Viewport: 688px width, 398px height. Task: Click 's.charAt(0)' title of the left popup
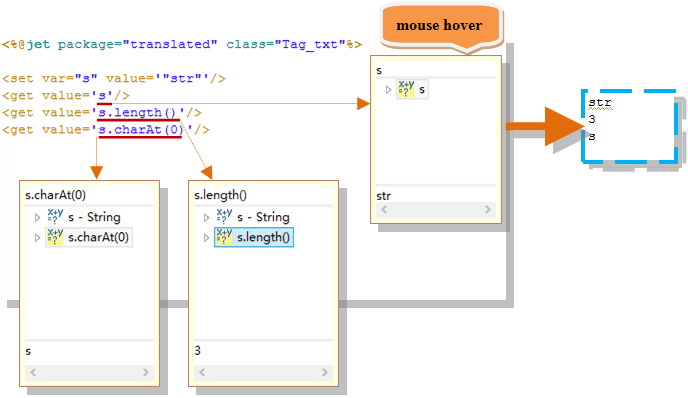[55, 195]
